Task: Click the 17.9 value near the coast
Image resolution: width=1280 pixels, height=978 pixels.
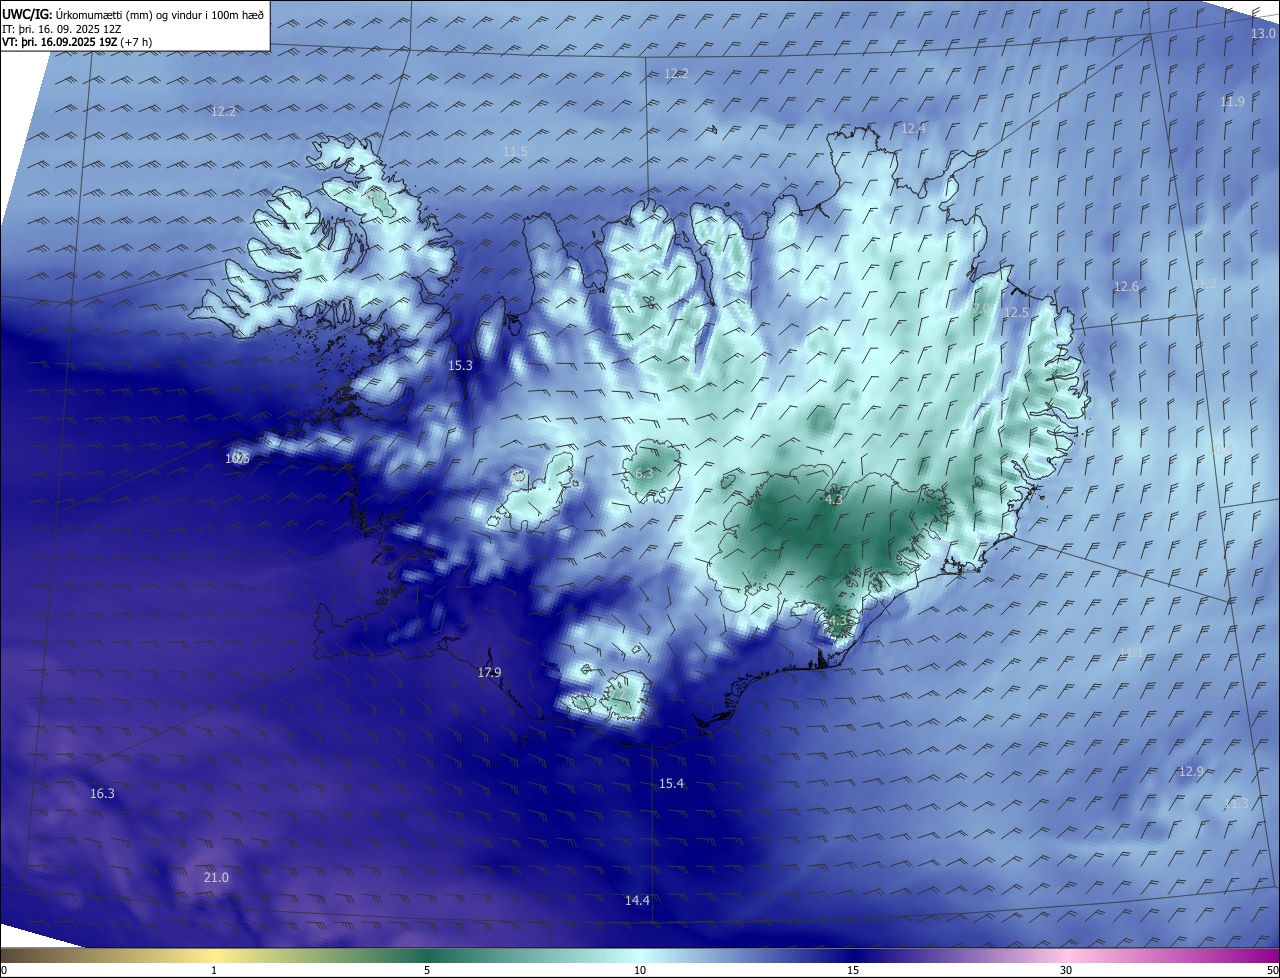Action: click(x=489, y=672)
